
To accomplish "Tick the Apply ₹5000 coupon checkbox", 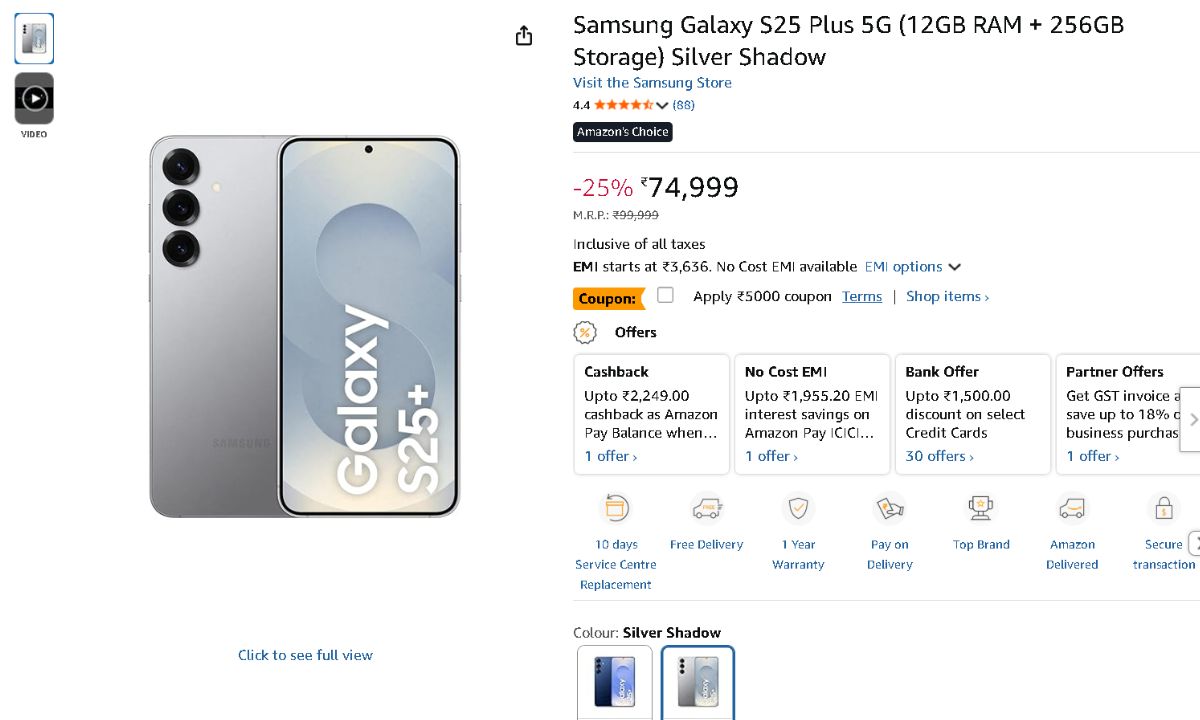I will [x=666, y=295].
